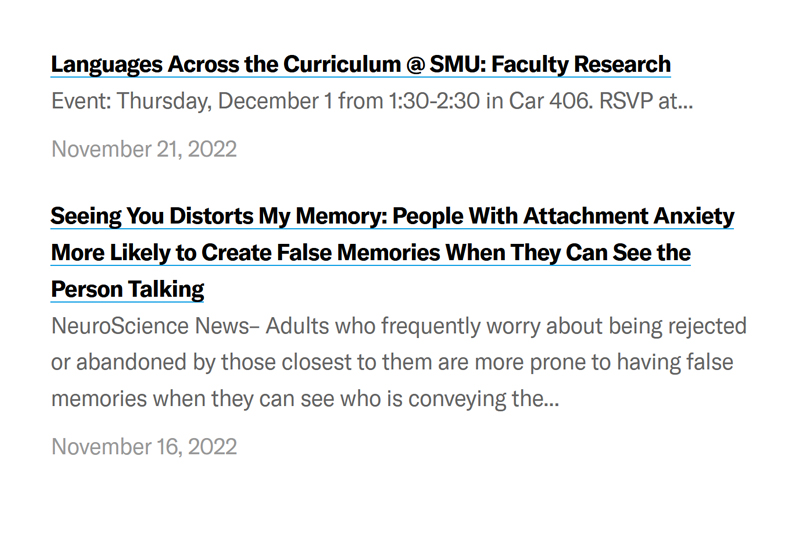
Task: Click the 'Person Talking' headline line
Action: [x=127, y=290]
